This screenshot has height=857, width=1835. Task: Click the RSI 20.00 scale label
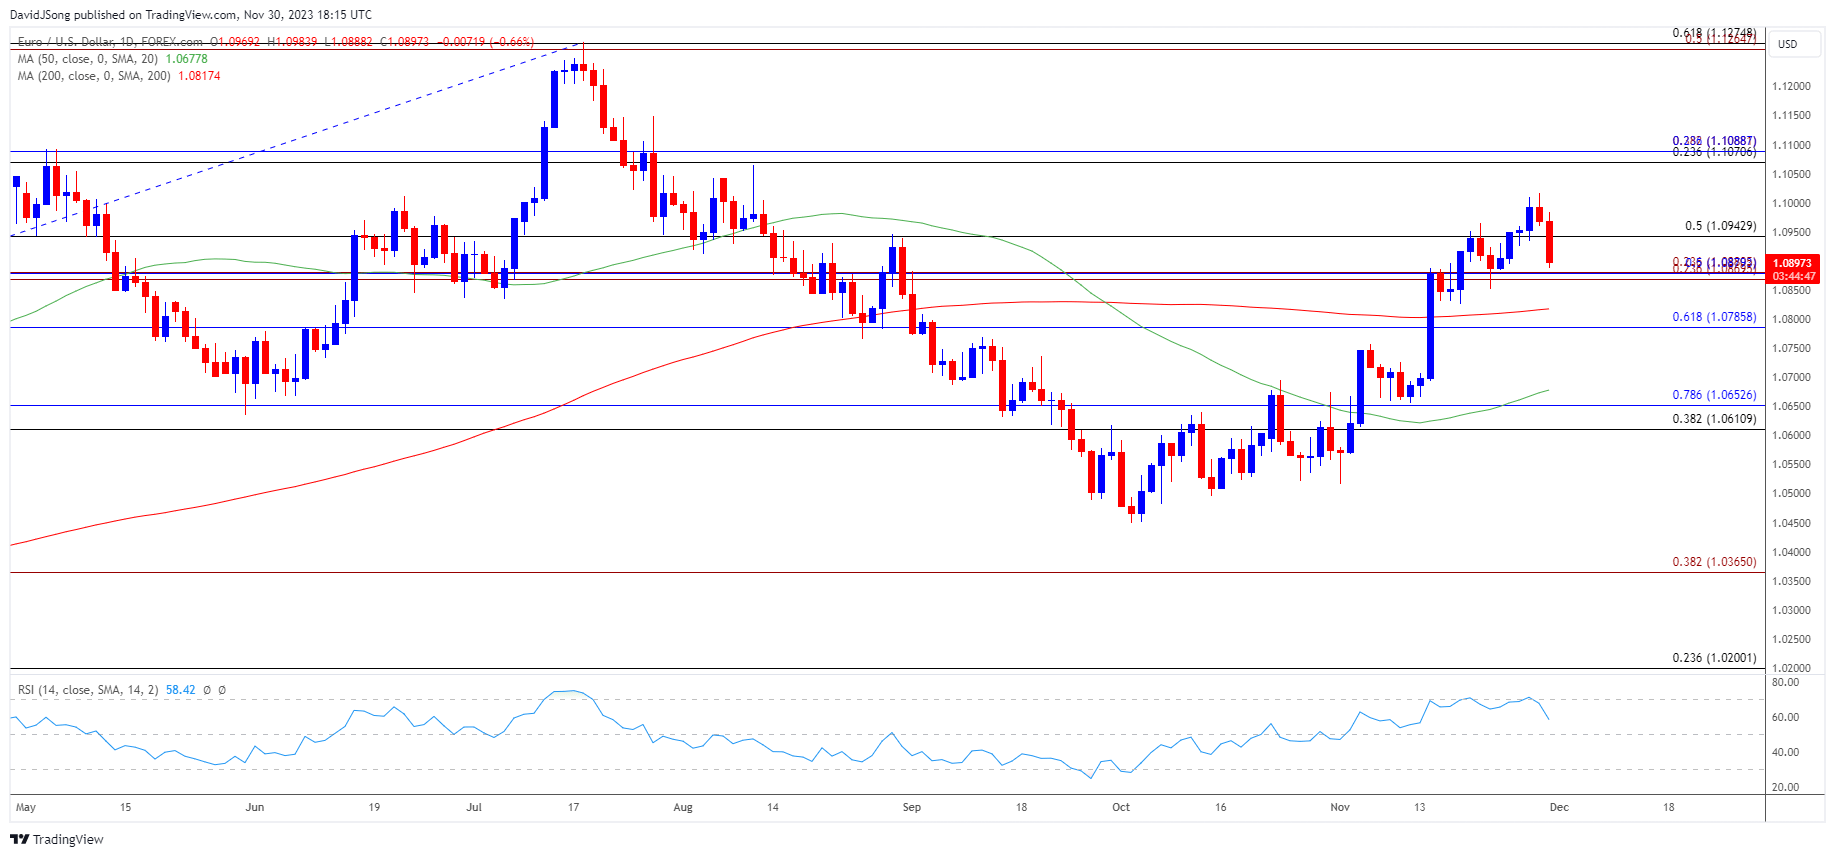1785,787
